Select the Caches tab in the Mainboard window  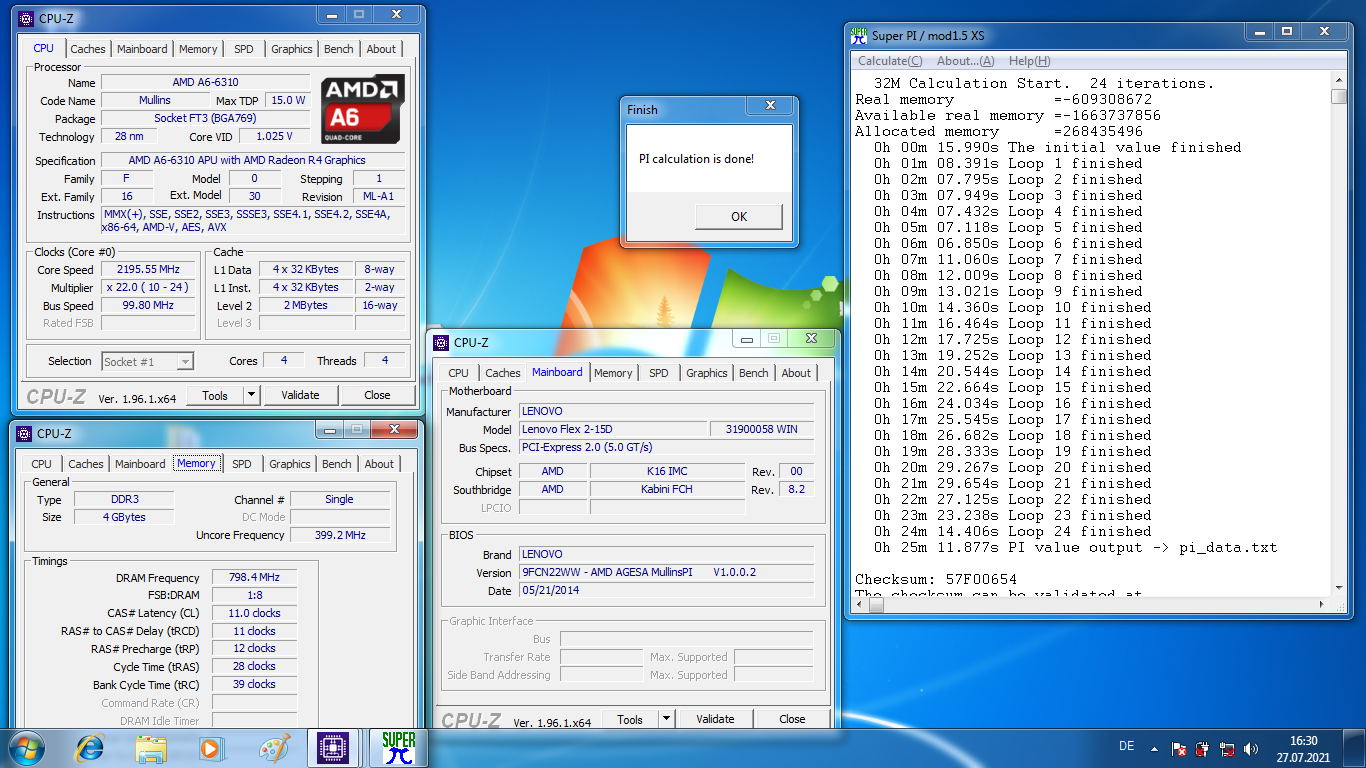503,373
